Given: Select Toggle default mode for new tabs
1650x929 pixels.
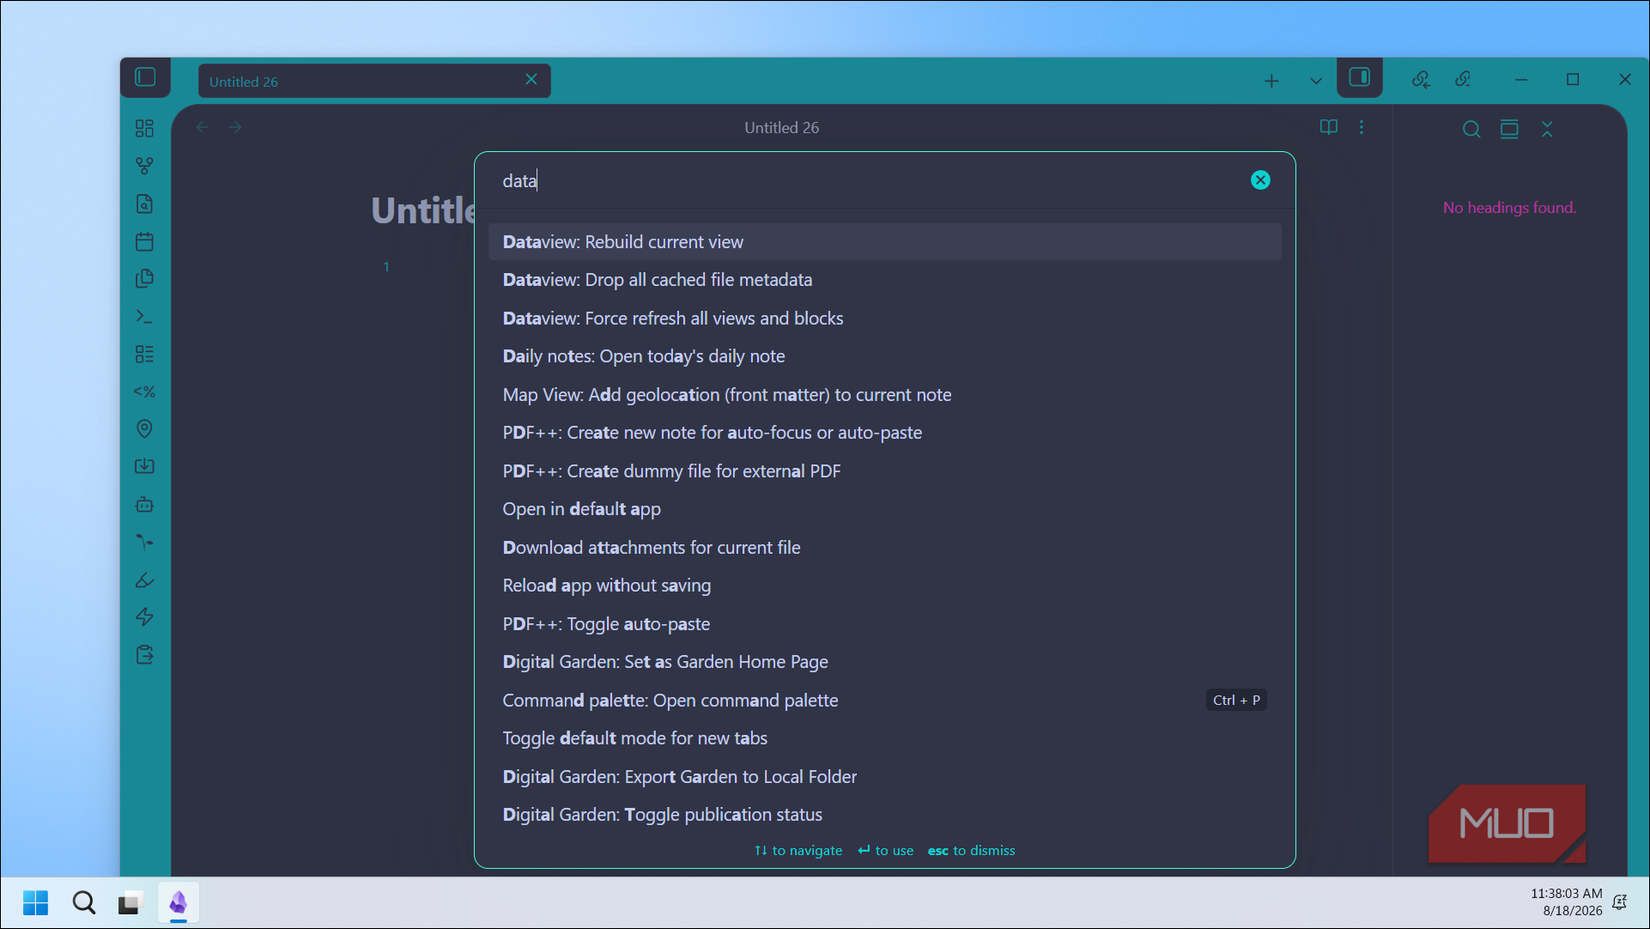Looking at the screenshot, I should pos(885,738).
